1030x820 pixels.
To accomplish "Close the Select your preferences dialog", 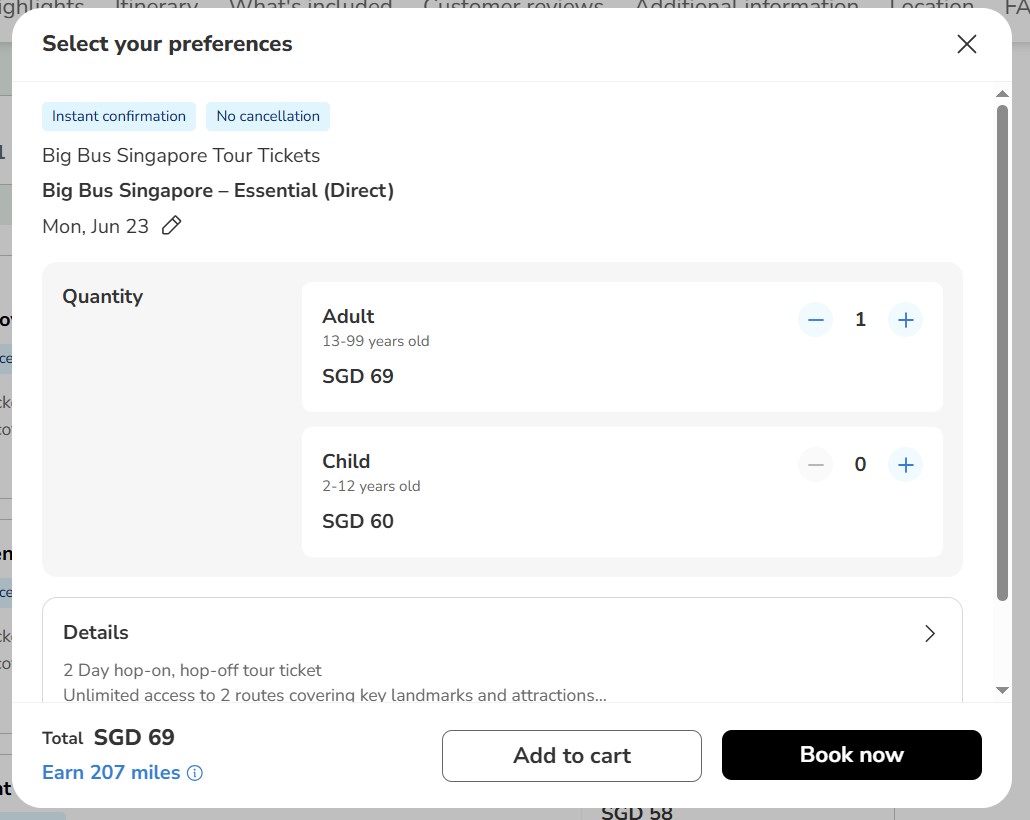I will tap(966, 44).
